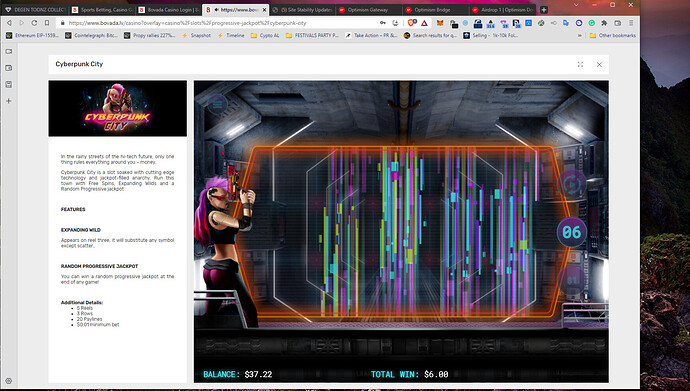This screenshot has height=391, width=690.
Task: Click the Brave Shields lion icon
Action: pyautogui.click(x=411, y=23)
